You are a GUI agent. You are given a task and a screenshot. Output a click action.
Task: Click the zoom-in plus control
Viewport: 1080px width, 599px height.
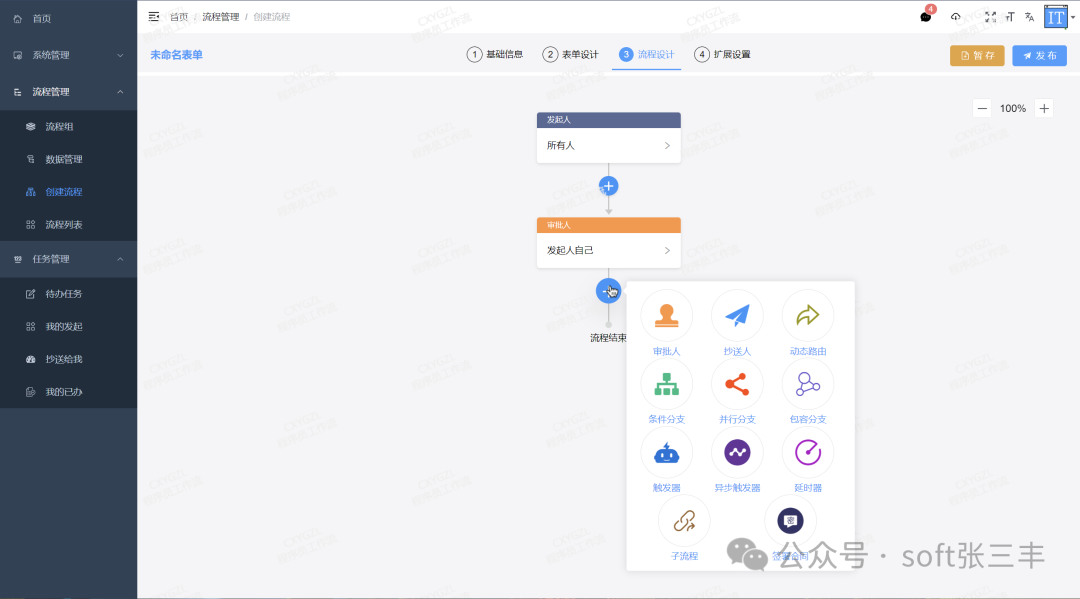coord(1046,108)
